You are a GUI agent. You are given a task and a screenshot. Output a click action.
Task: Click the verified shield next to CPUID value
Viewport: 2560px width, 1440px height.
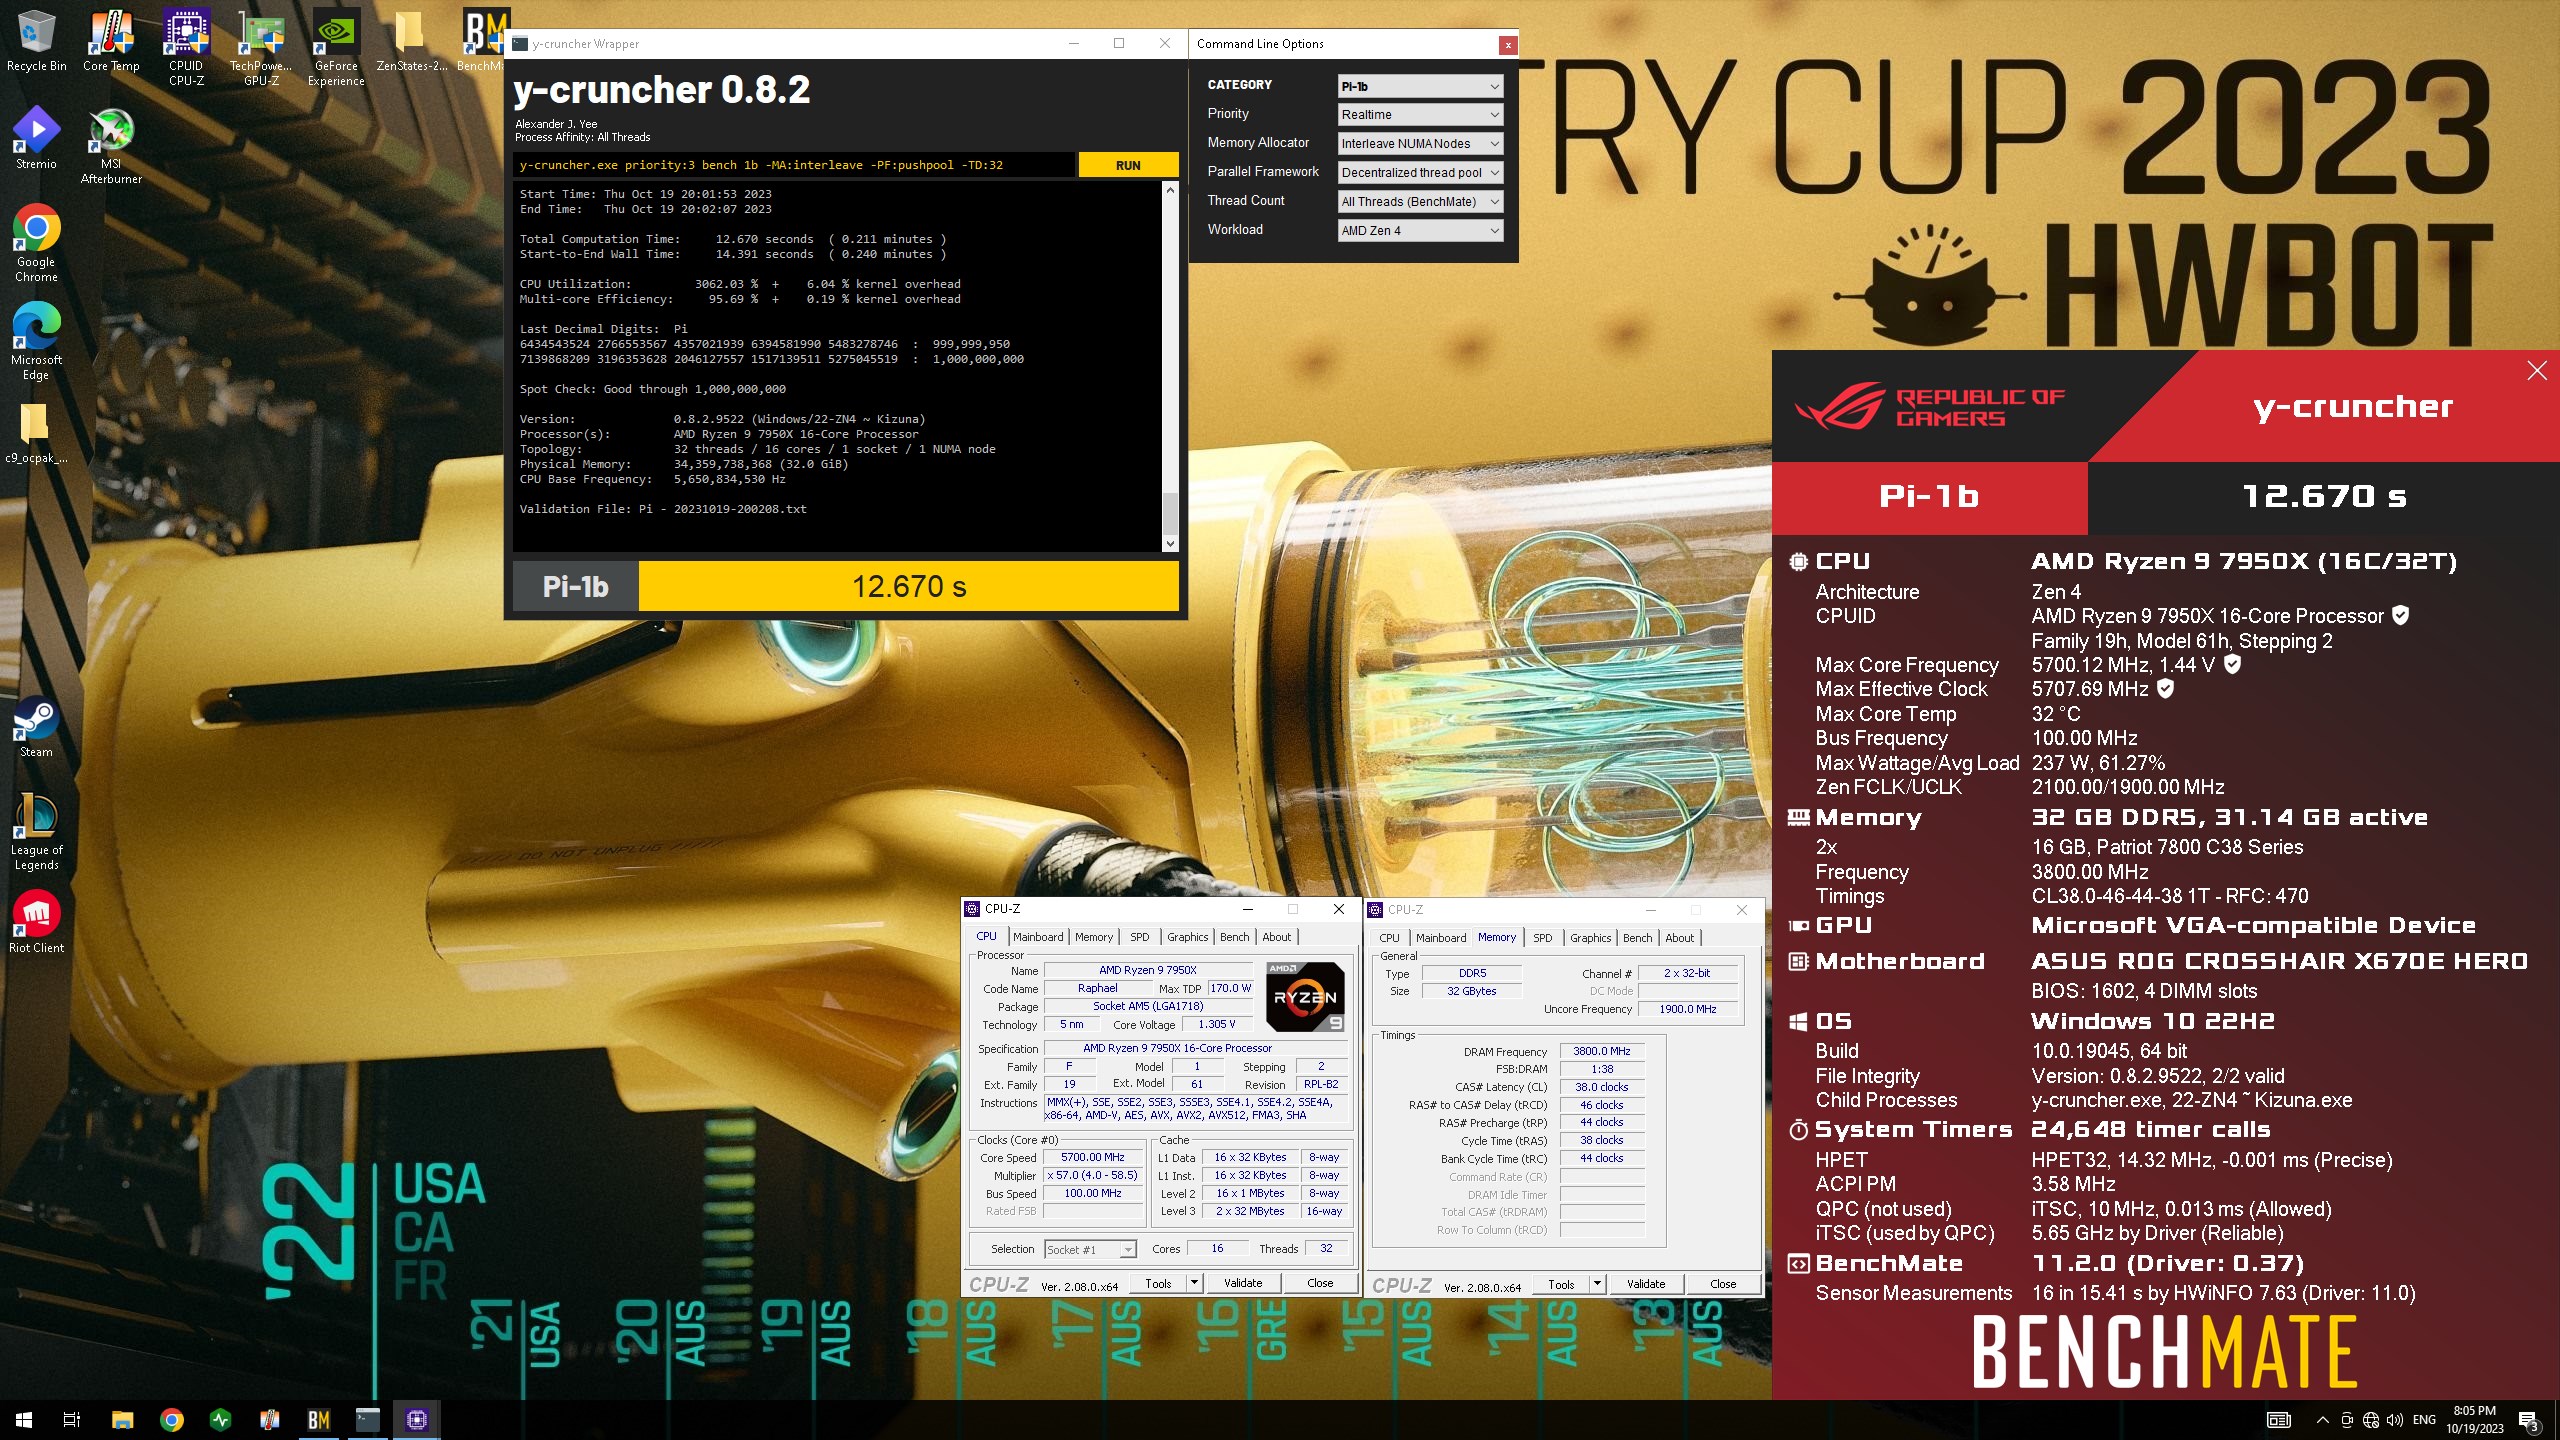click(x=2400, y=616)
